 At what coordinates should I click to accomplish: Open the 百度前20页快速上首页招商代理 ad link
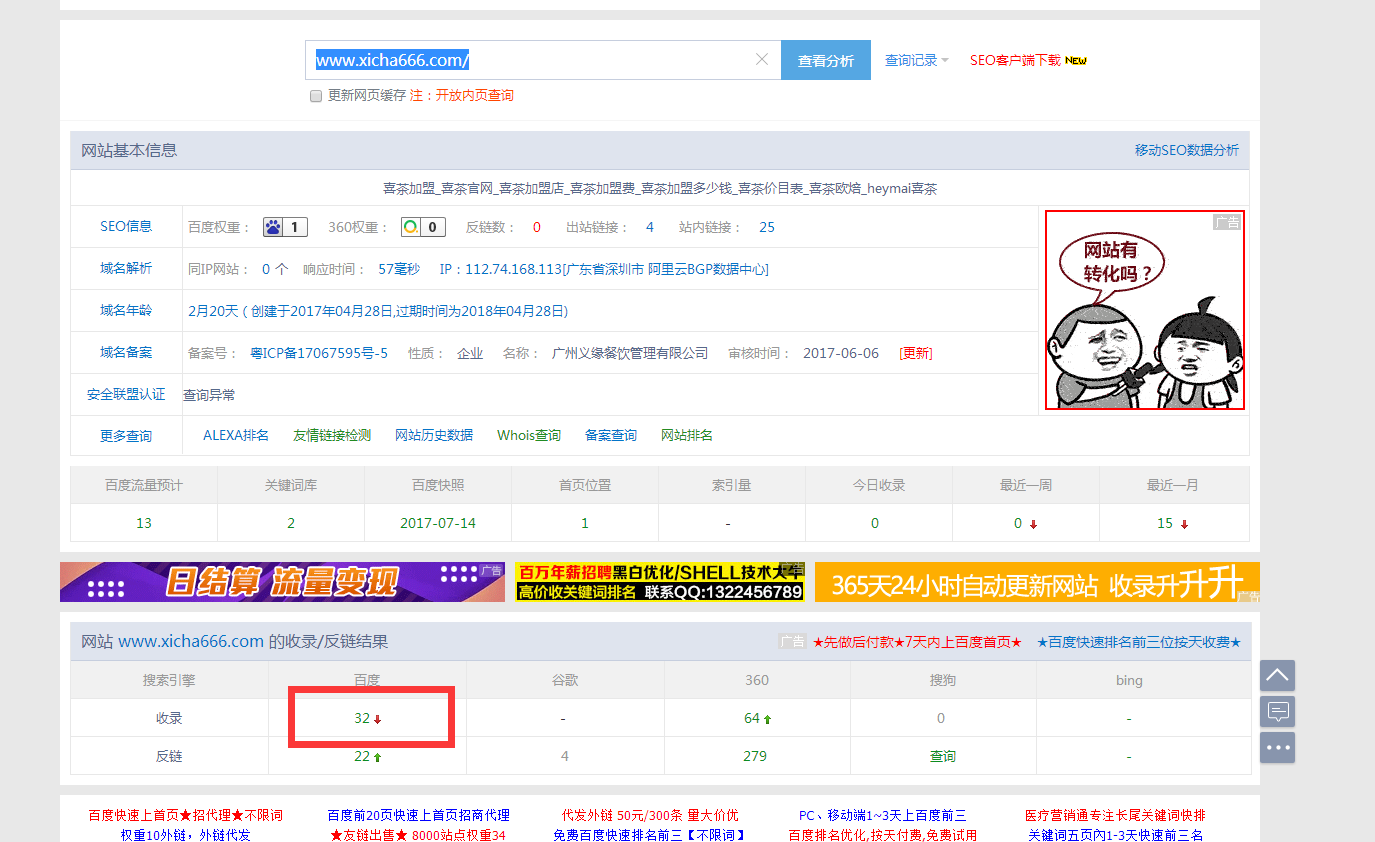(x=418, y=815)
